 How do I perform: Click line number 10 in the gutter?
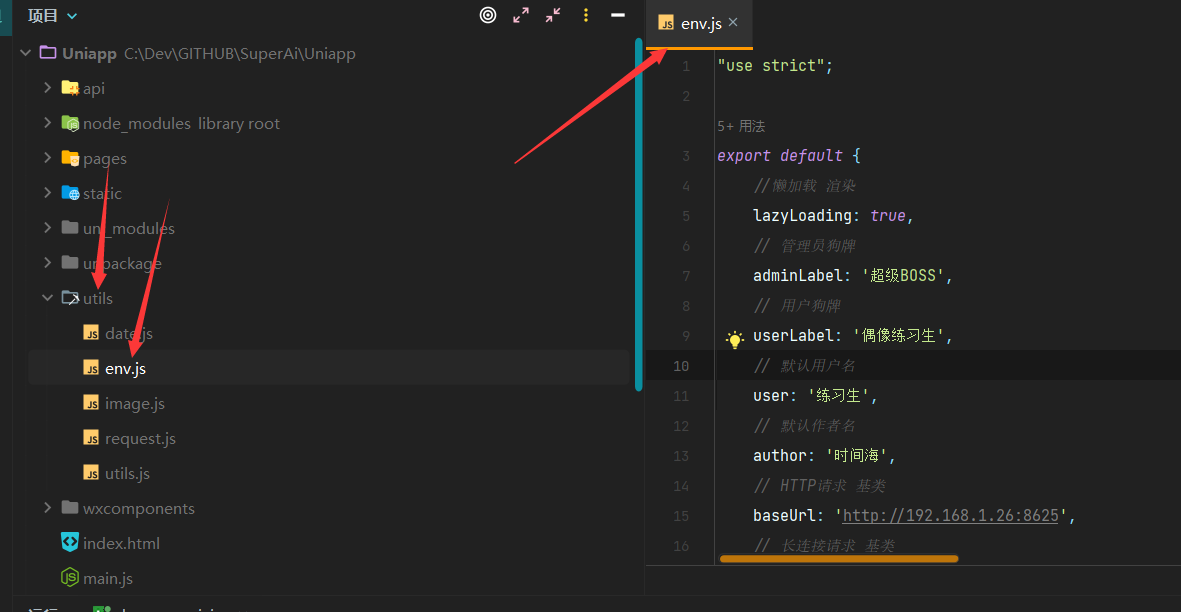click(x=681, y=366)
